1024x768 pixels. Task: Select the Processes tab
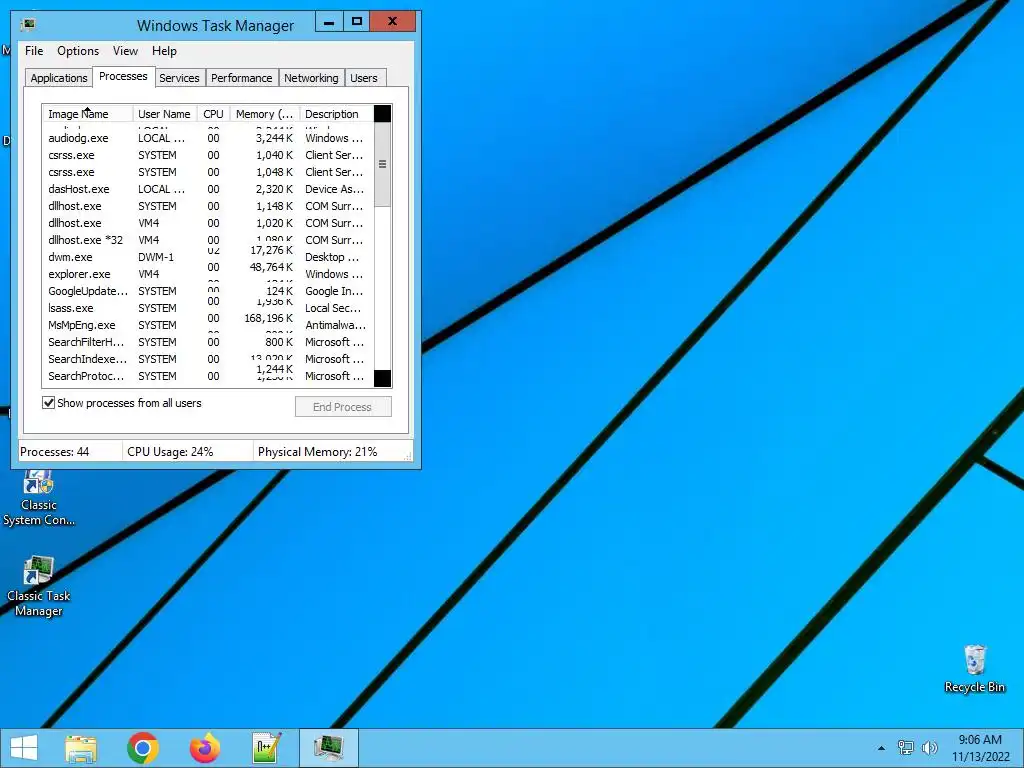pos(123,76)
